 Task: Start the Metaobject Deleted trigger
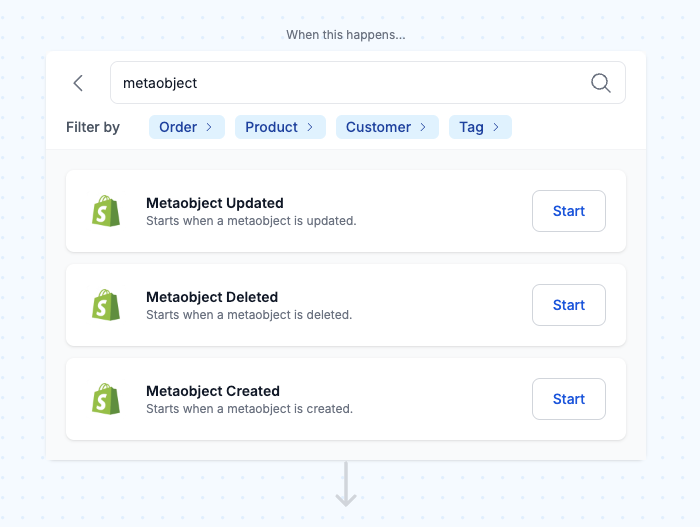pos(569,305)
